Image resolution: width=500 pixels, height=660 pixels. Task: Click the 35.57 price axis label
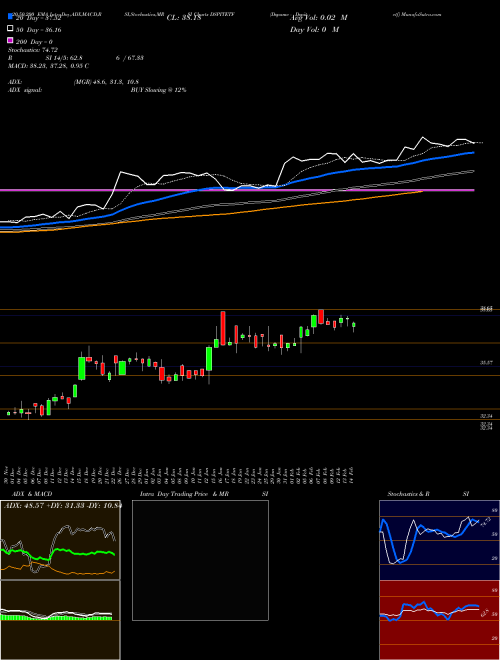(x=487, y=362)
